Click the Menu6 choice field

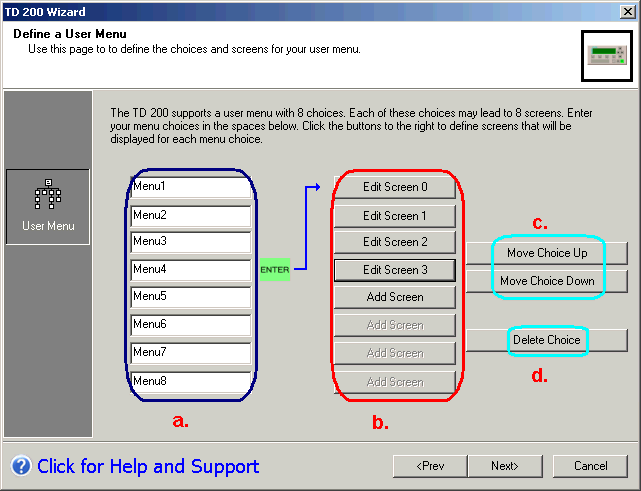(191, 325)
